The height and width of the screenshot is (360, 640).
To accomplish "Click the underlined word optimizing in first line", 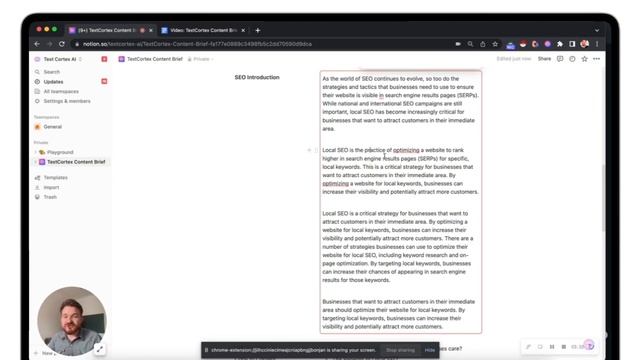I will click(406, 150).
